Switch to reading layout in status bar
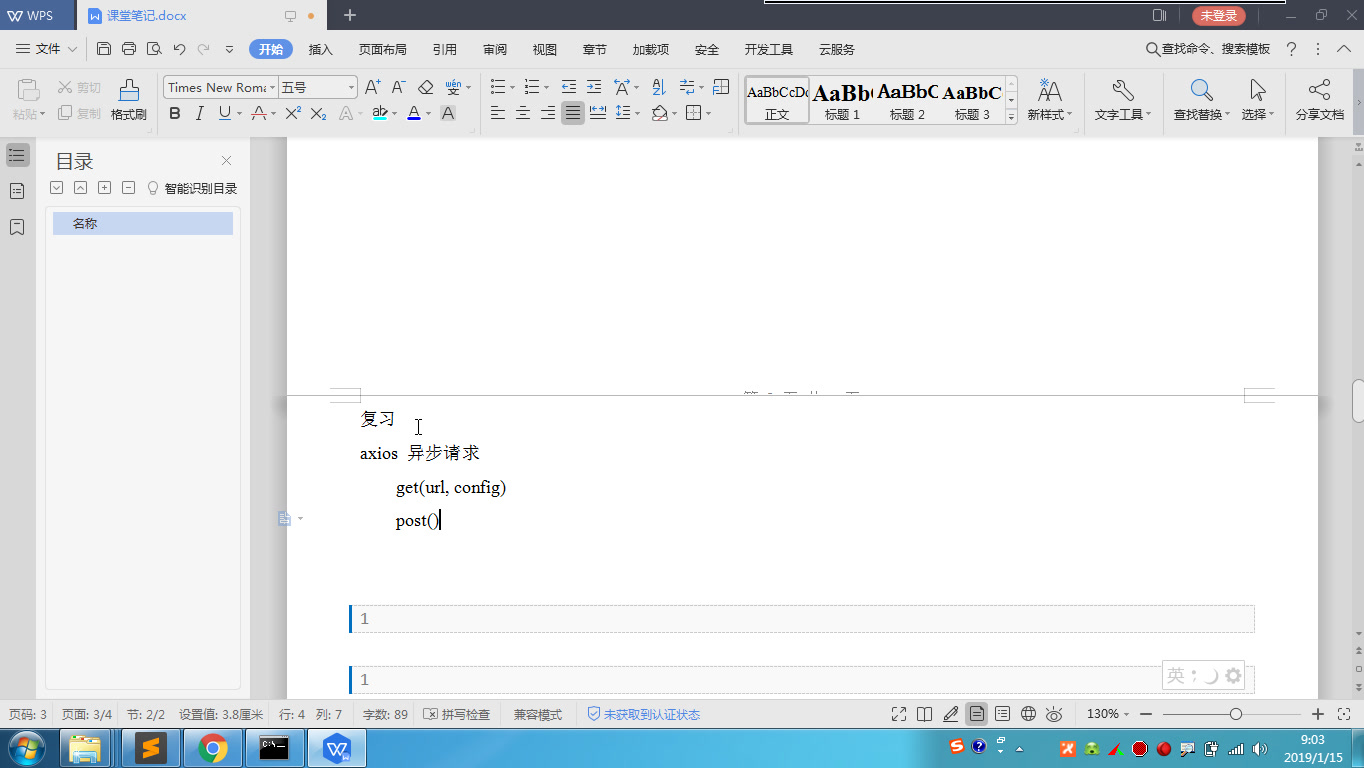The width and height of the screenshot is (1364, 768). [925, 714]
